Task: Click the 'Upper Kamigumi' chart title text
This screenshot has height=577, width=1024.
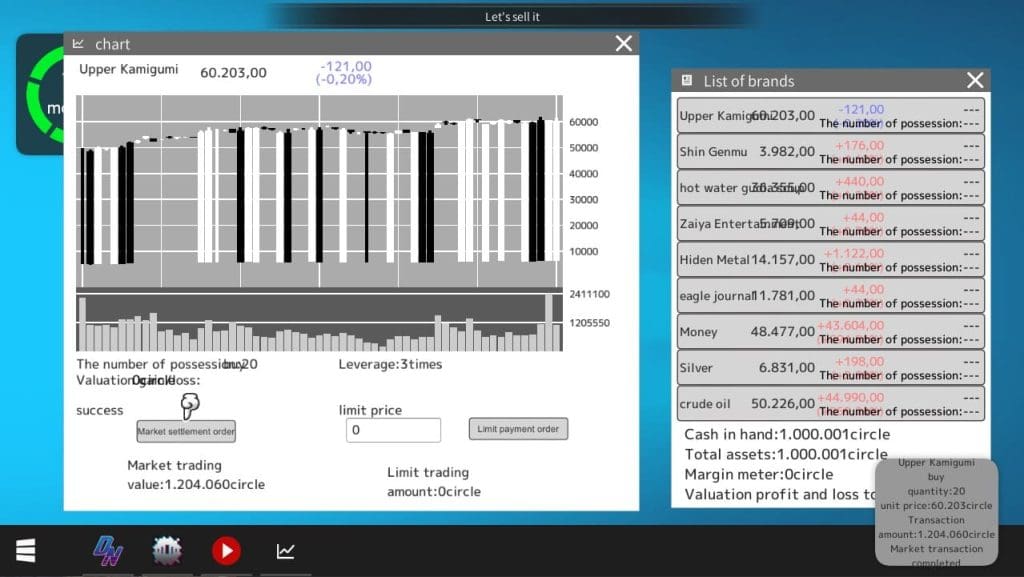Action: (x=129, y=69)
